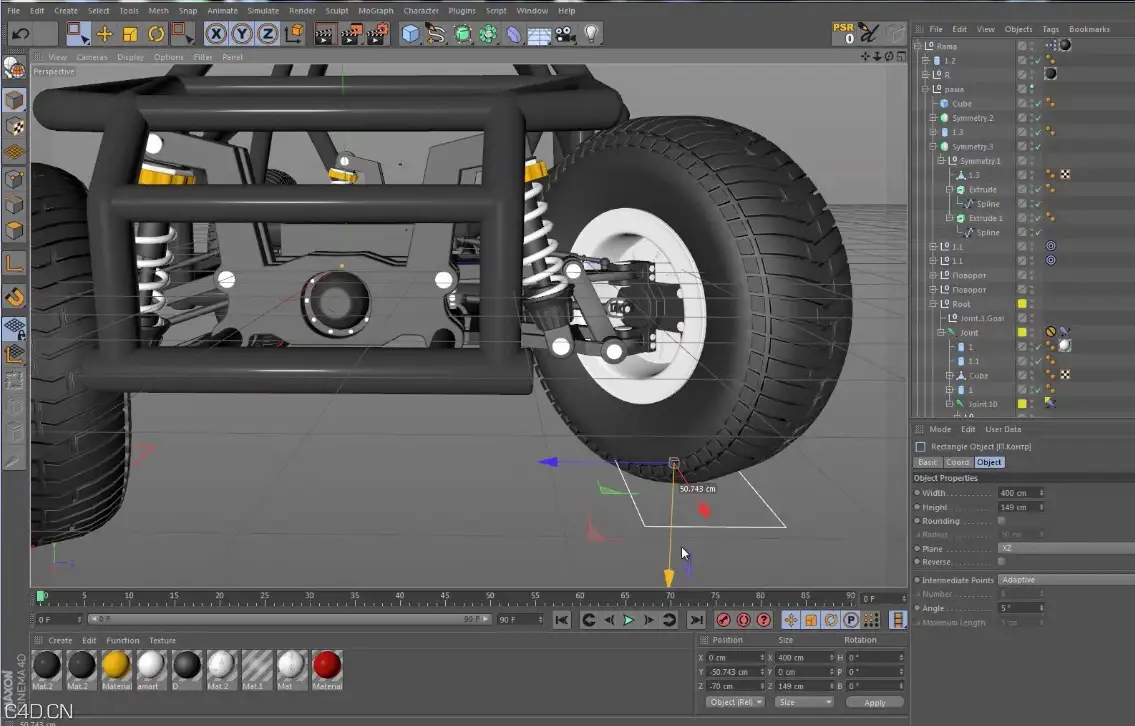This screenshot has width=1135, height=726.
Task: Open the spline pen tool icon
Action: pyautogui.click(x=436, y=34)
